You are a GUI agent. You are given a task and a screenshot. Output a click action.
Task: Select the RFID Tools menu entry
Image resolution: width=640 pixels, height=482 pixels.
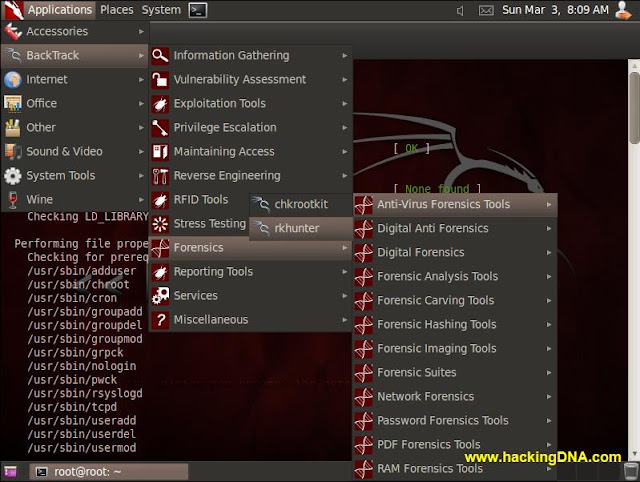199,200
